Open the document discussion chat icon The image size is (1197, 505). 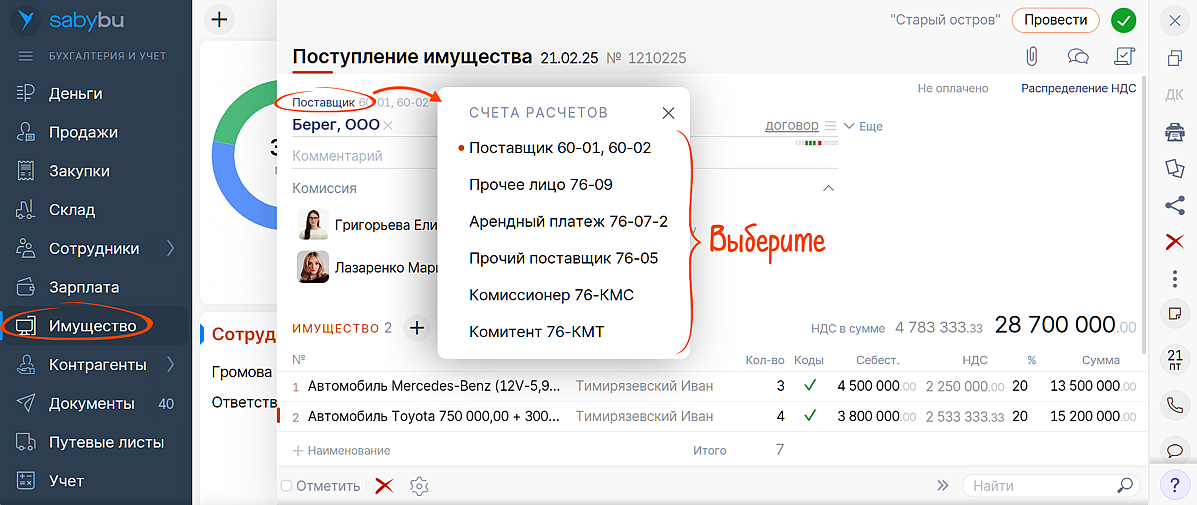(1078, 56)
